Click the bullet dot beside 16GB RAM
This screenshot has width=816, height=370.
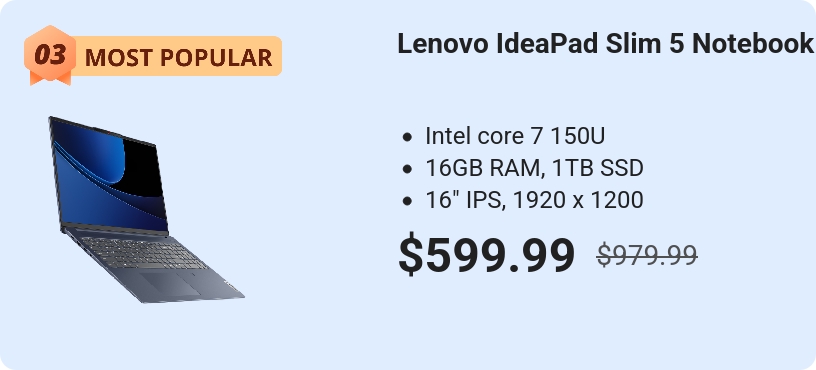(x=407, y=169)
